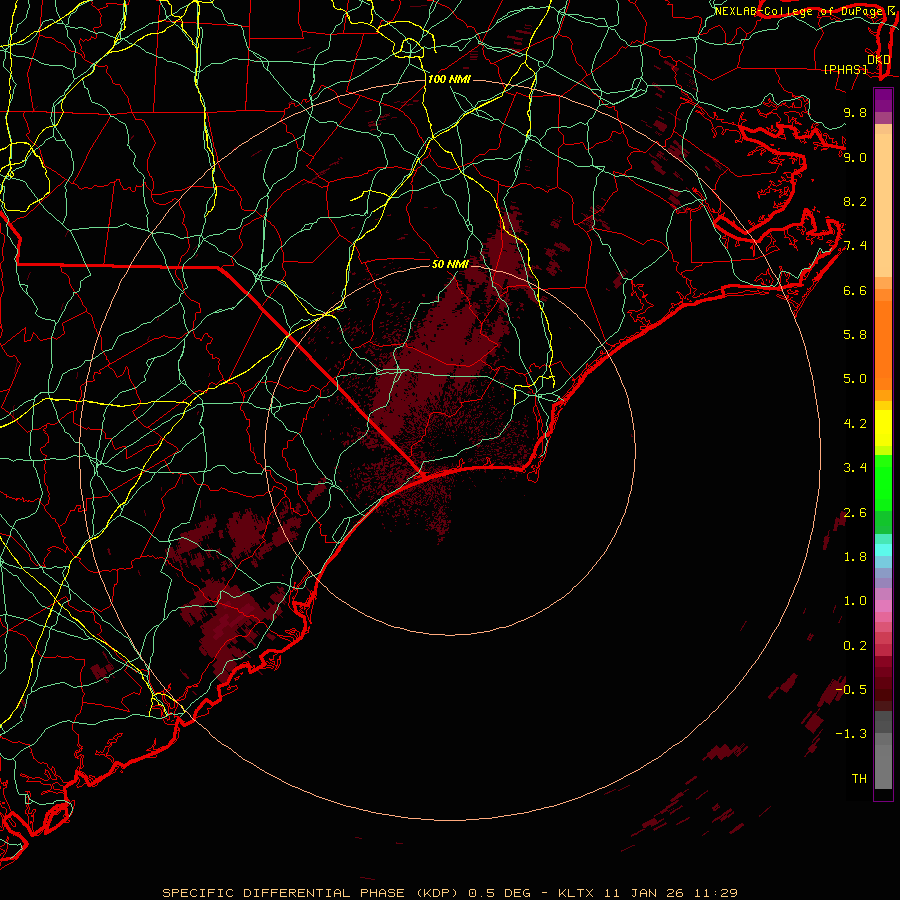Pick the light peach band of color bar

point(883,207)
